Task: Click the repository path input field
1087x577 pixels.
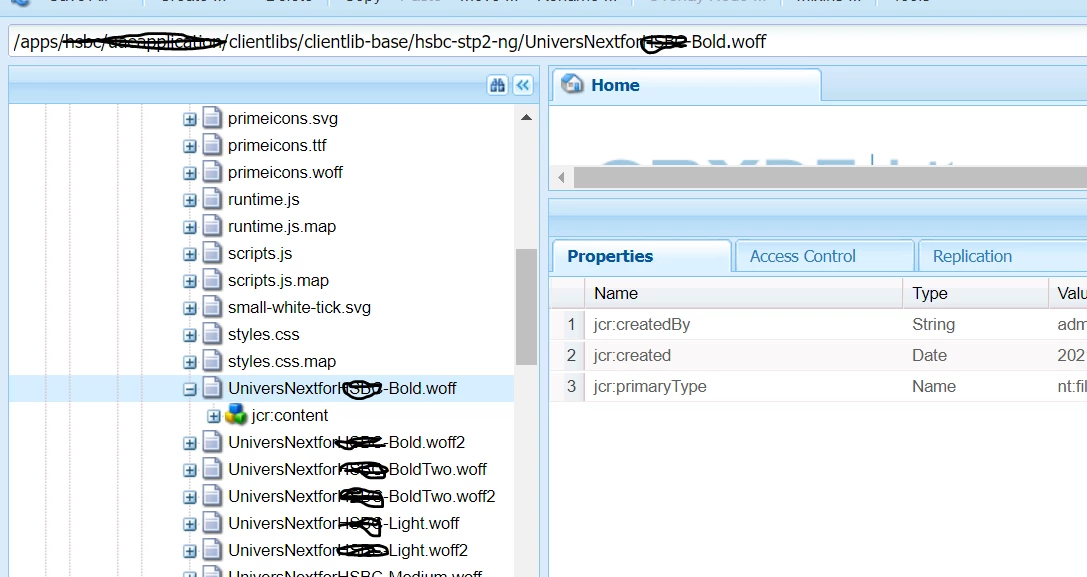Action: pos(548,42)
